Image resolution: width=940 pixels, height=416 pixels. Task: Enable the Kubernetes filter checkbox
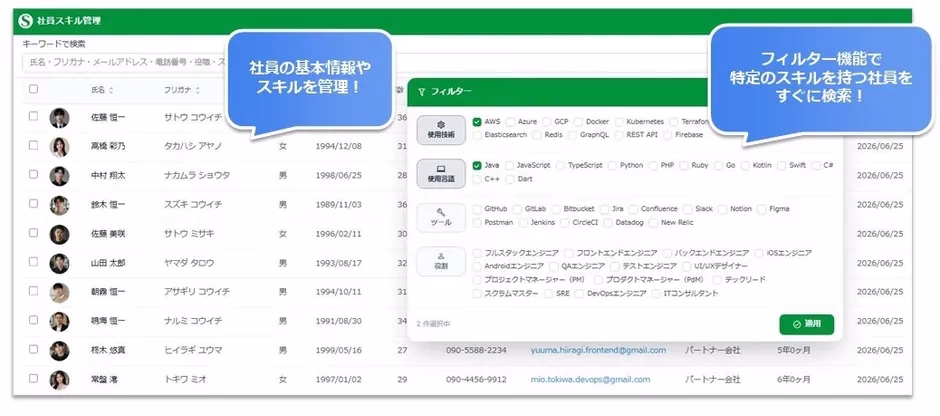pos(619,122)
